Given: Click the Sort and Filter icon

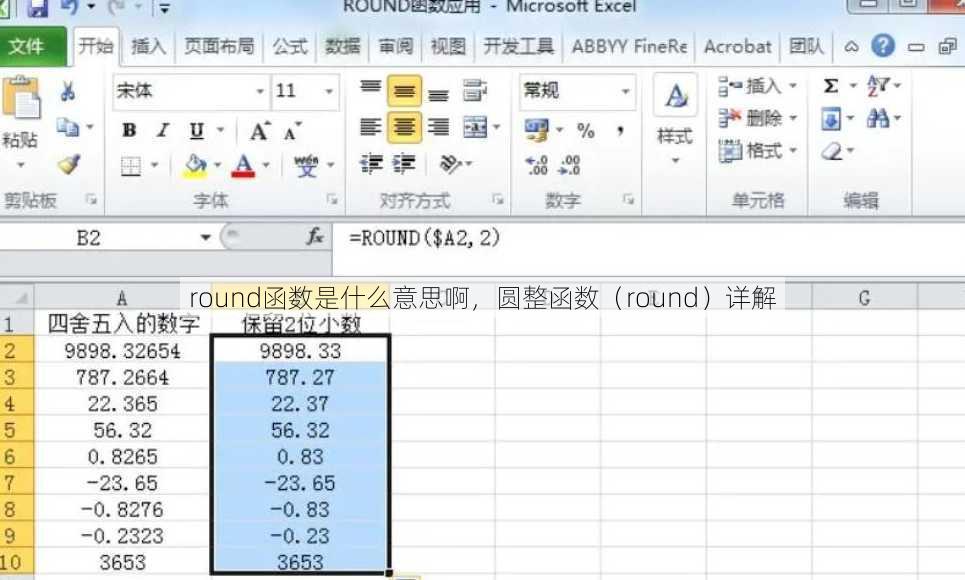Looking at the screenshot, I should point(878,86).
